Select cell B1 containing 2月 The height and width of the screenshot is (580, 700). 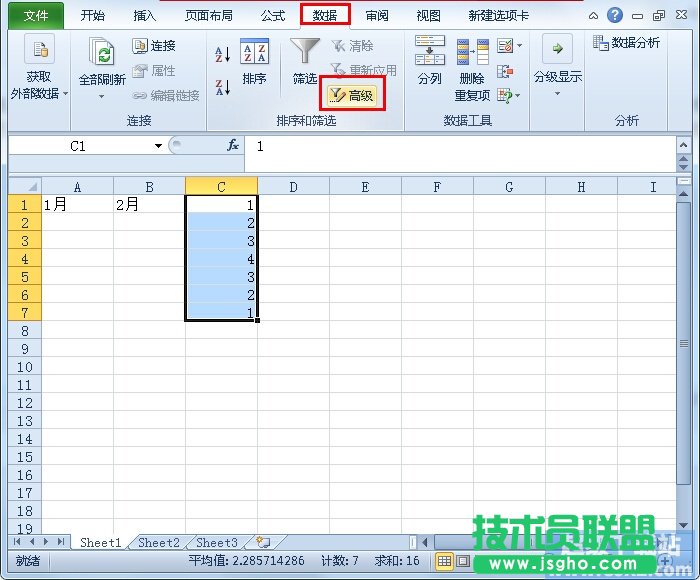149,204
